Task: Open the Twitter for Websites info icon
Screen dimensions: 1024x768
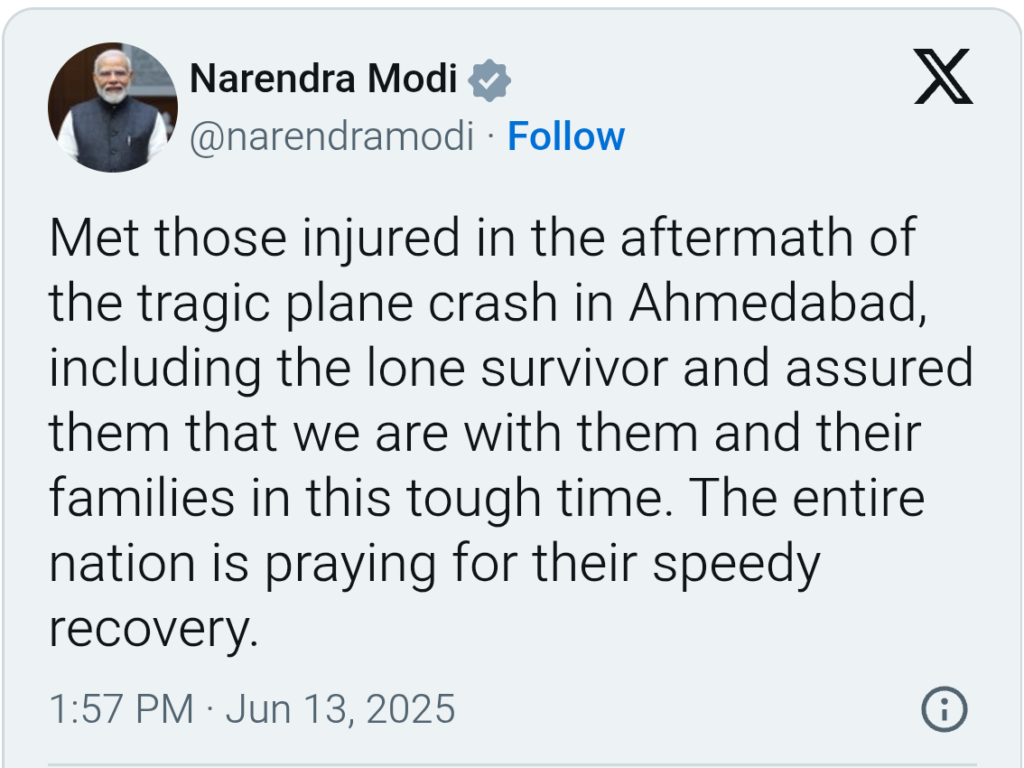Action: point(944,709)
